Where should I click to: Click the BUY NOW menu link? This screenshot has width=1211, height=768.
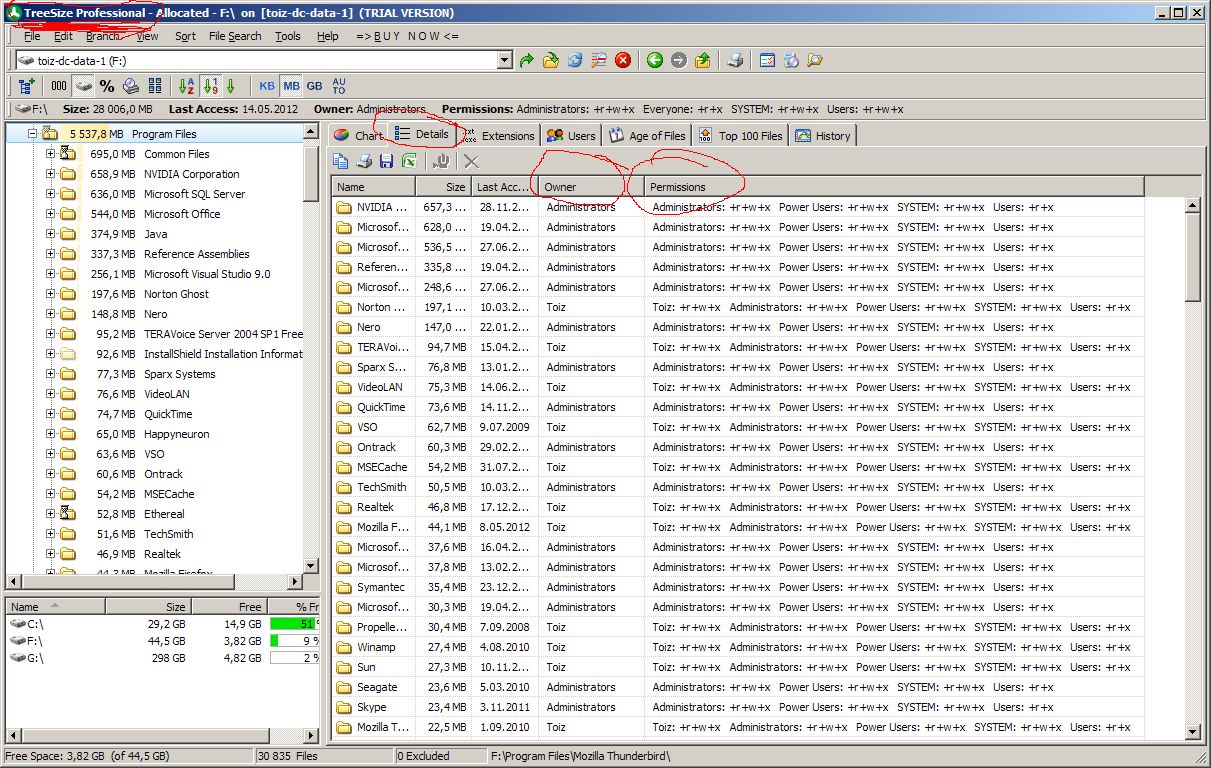point(407,36)
